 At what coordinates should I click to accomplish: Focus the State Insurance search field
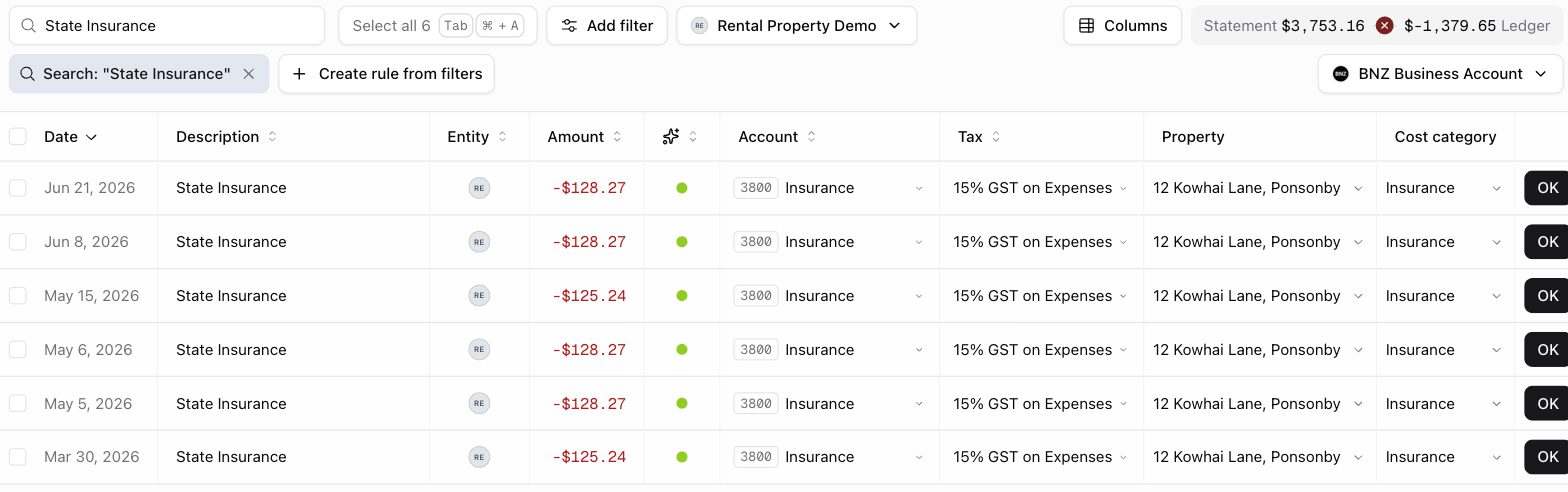coord(167,26)
